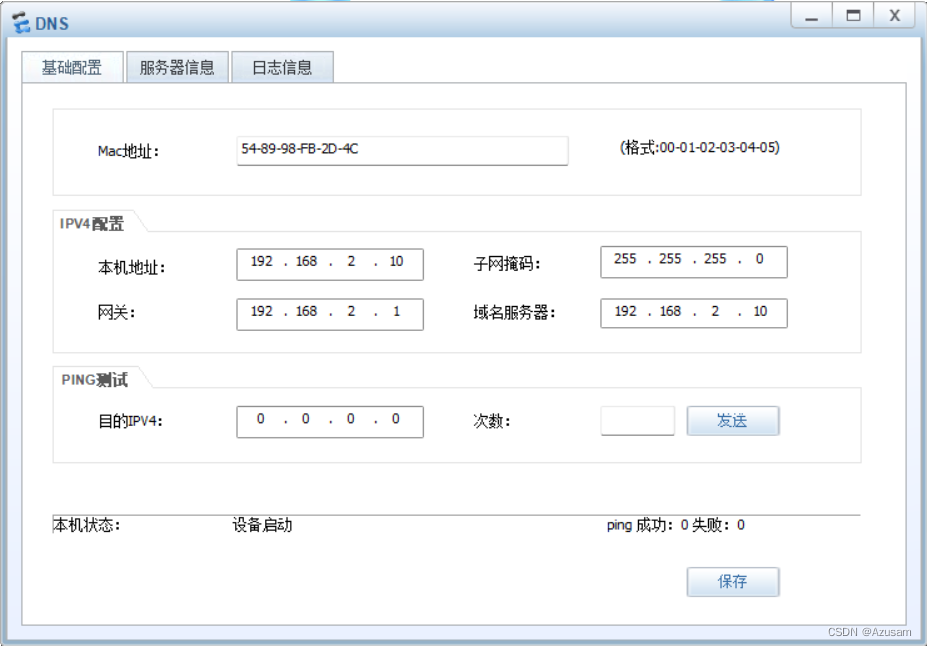
Task: Minimize the DNS window
Action: [x=812, y=16]
